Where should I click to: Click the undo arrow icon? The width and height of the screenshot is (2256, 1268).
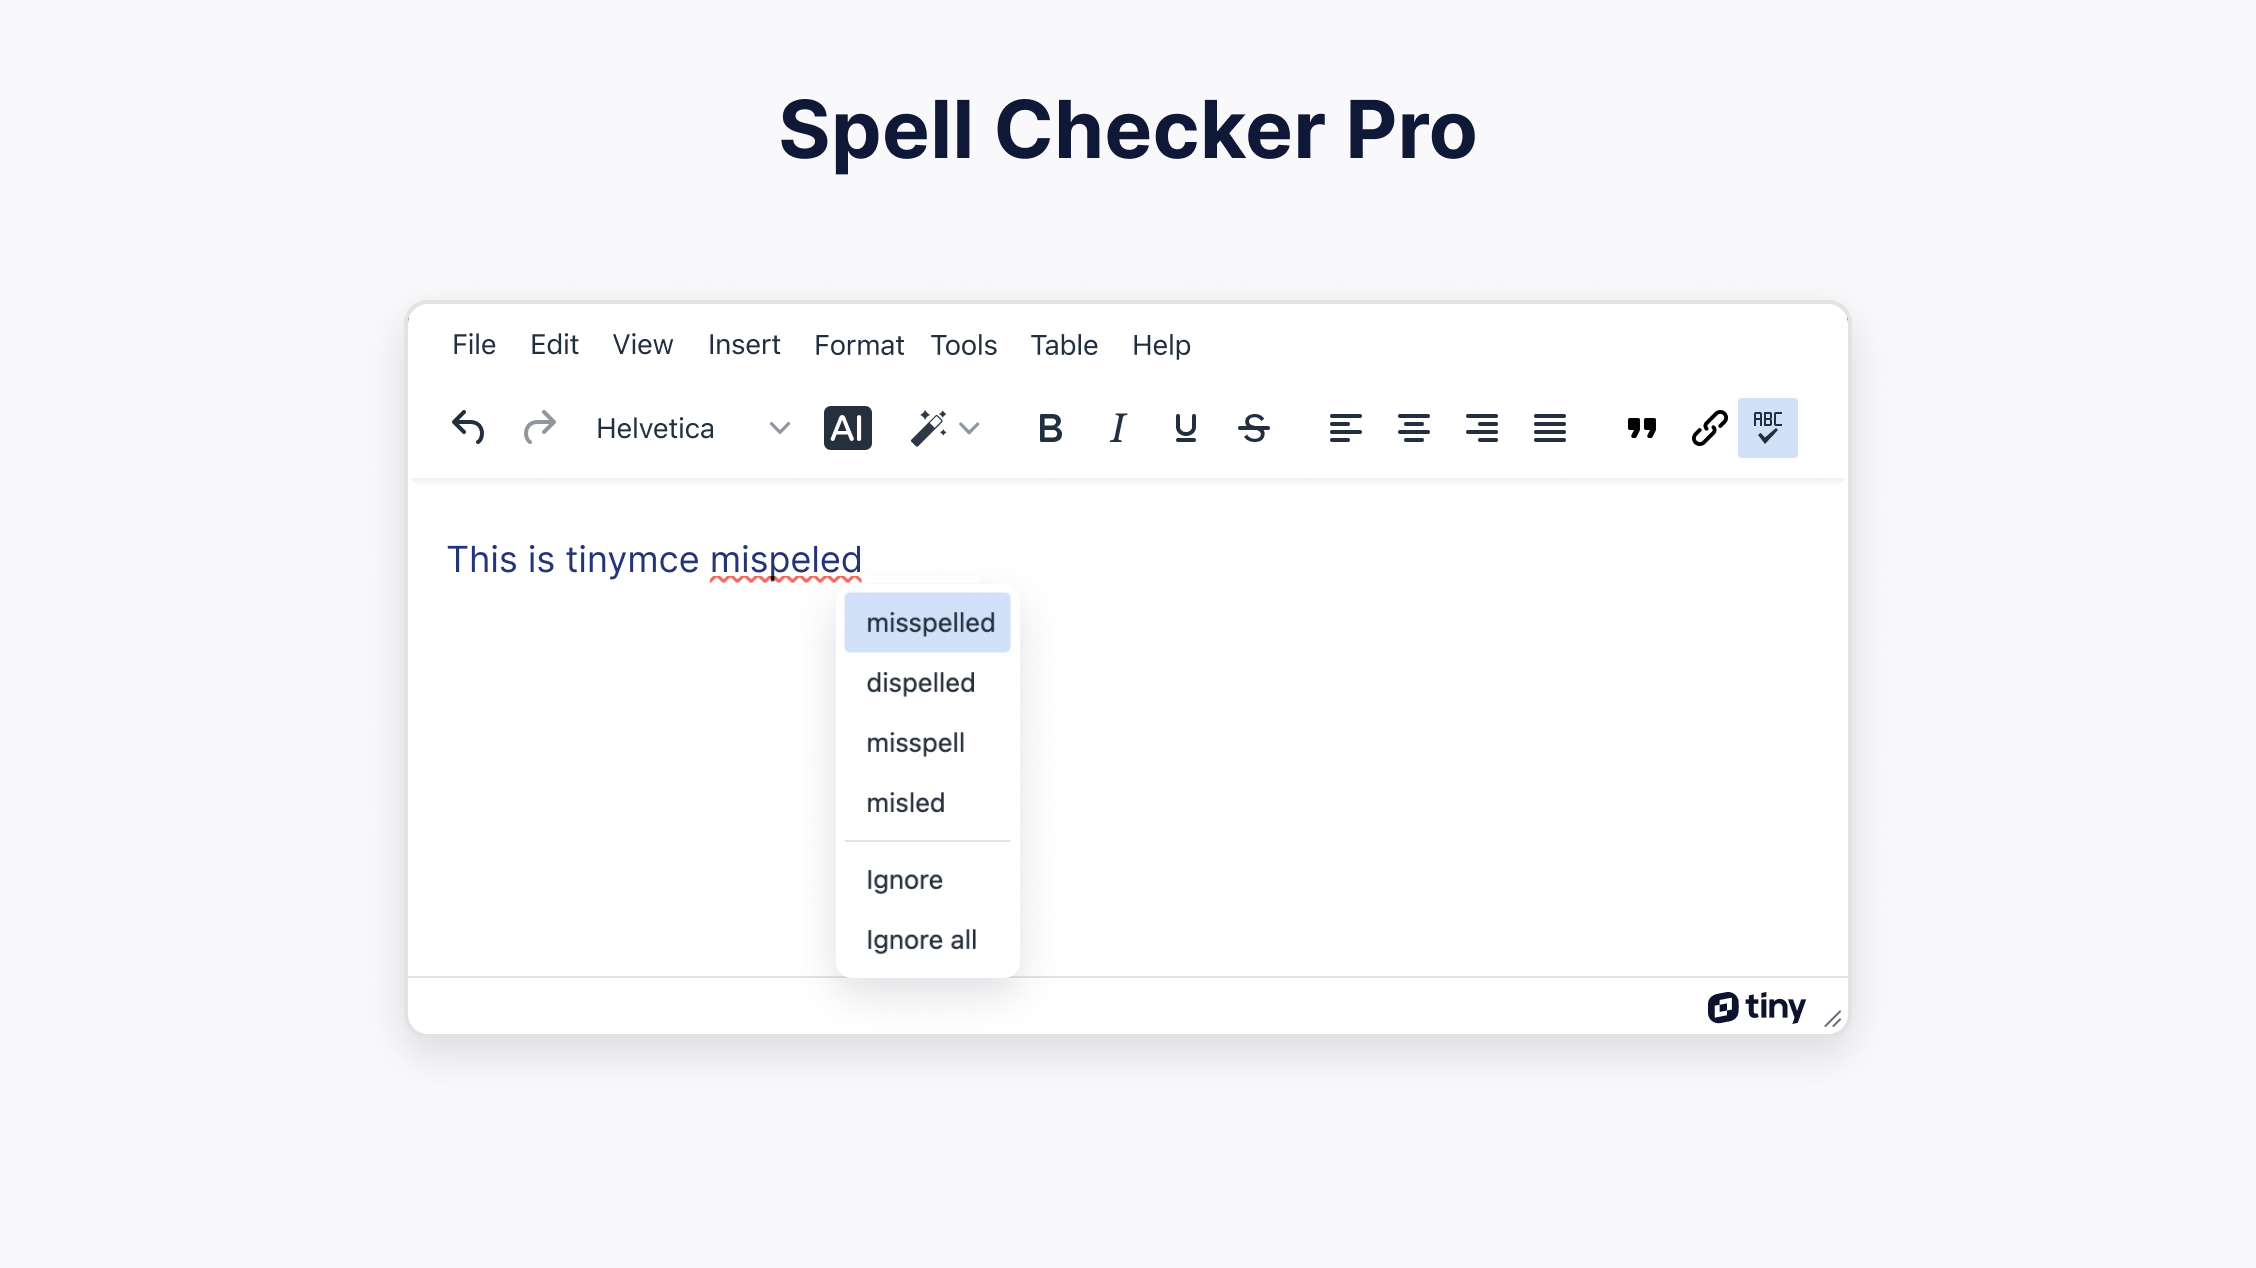coord(468,428)
